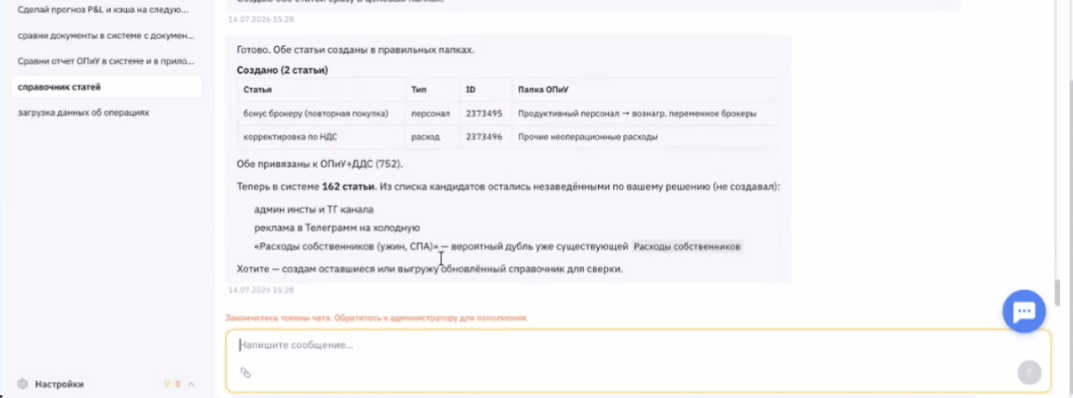Viewport: 1073px width, 398px height.
Task: Open chat 'загрузка данных об операциях'
Action: tap(83, 112)
